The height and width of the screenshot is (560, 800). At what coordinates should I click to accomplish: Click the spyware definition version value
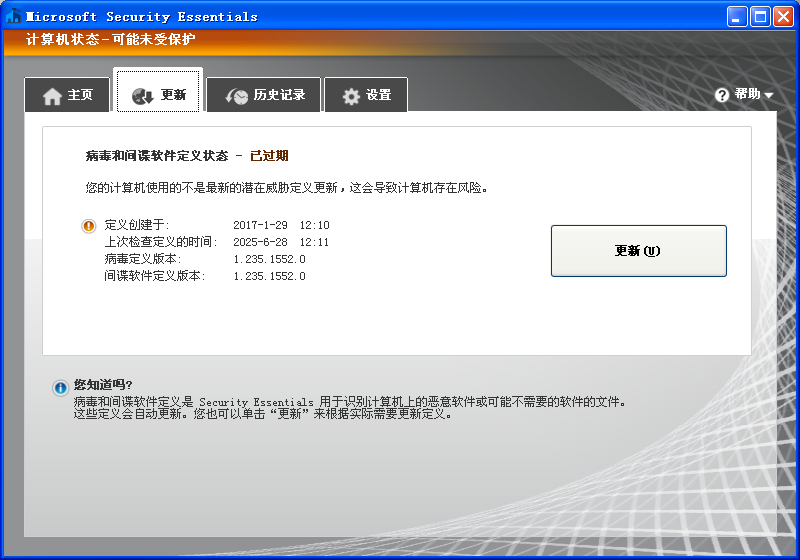click(269, 276)
